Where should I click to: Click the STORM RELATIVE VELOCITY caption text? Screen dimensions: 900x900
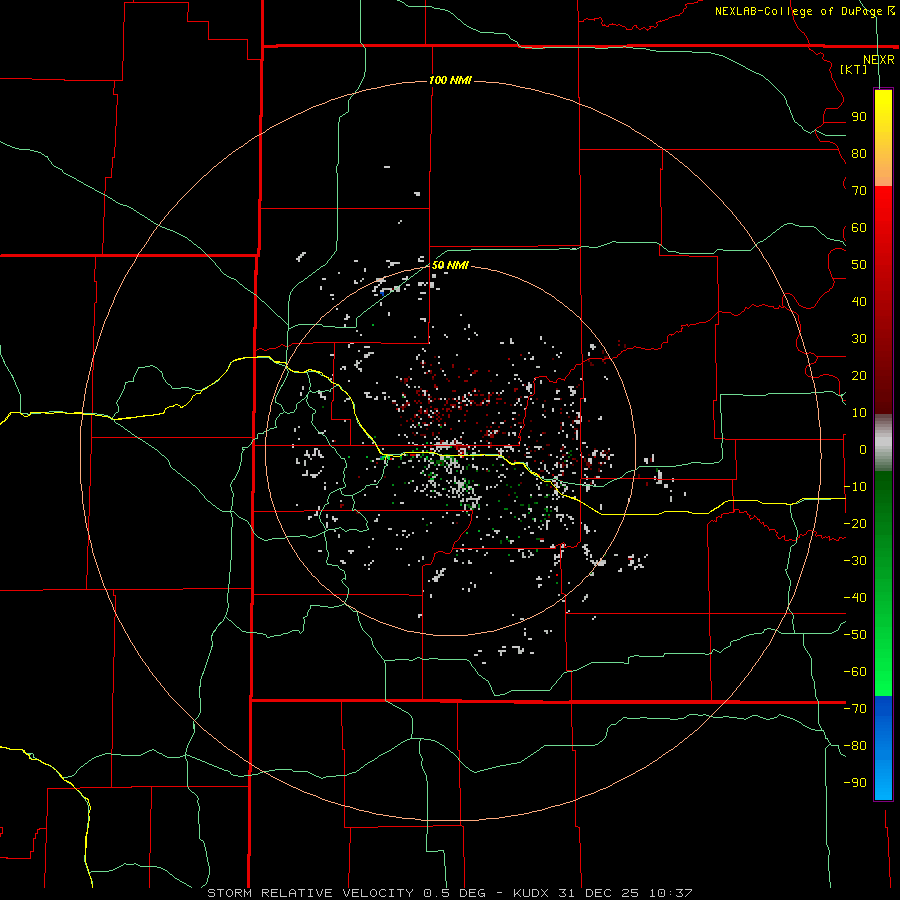[311, 893]
